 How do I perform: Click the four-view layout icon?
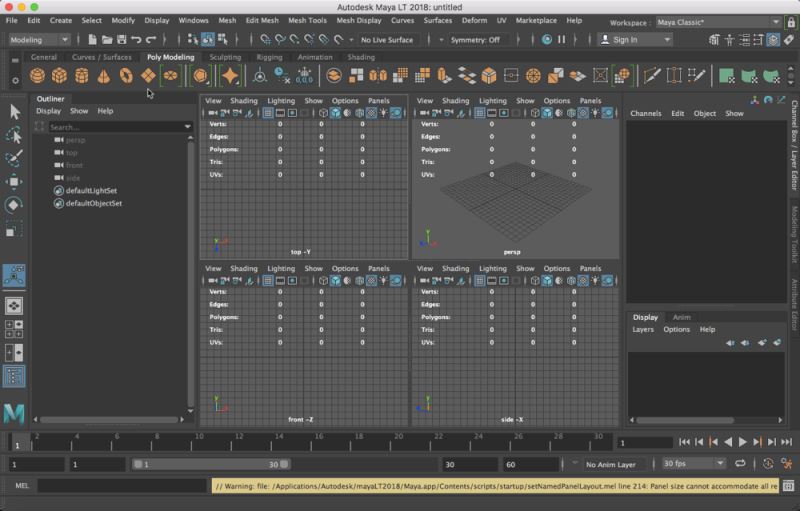pyautogui.click(x=14, y=329)
